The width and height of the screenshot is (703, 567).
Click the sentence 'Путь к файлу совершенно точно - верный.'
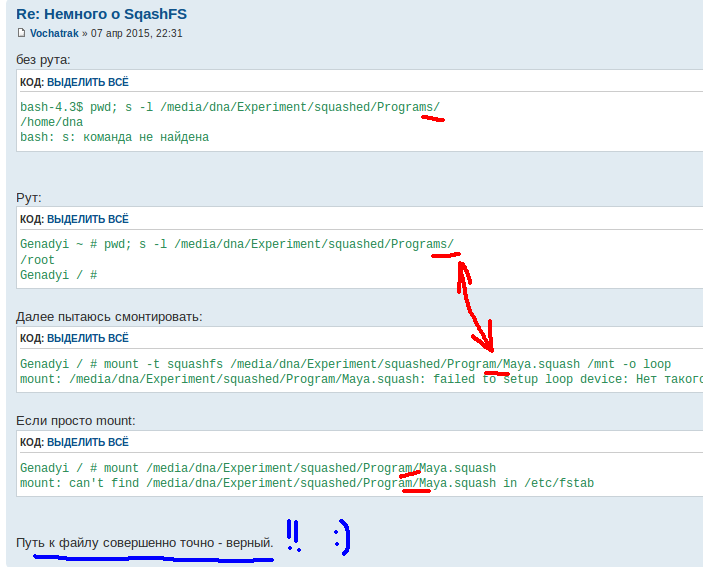coord(145,543)
